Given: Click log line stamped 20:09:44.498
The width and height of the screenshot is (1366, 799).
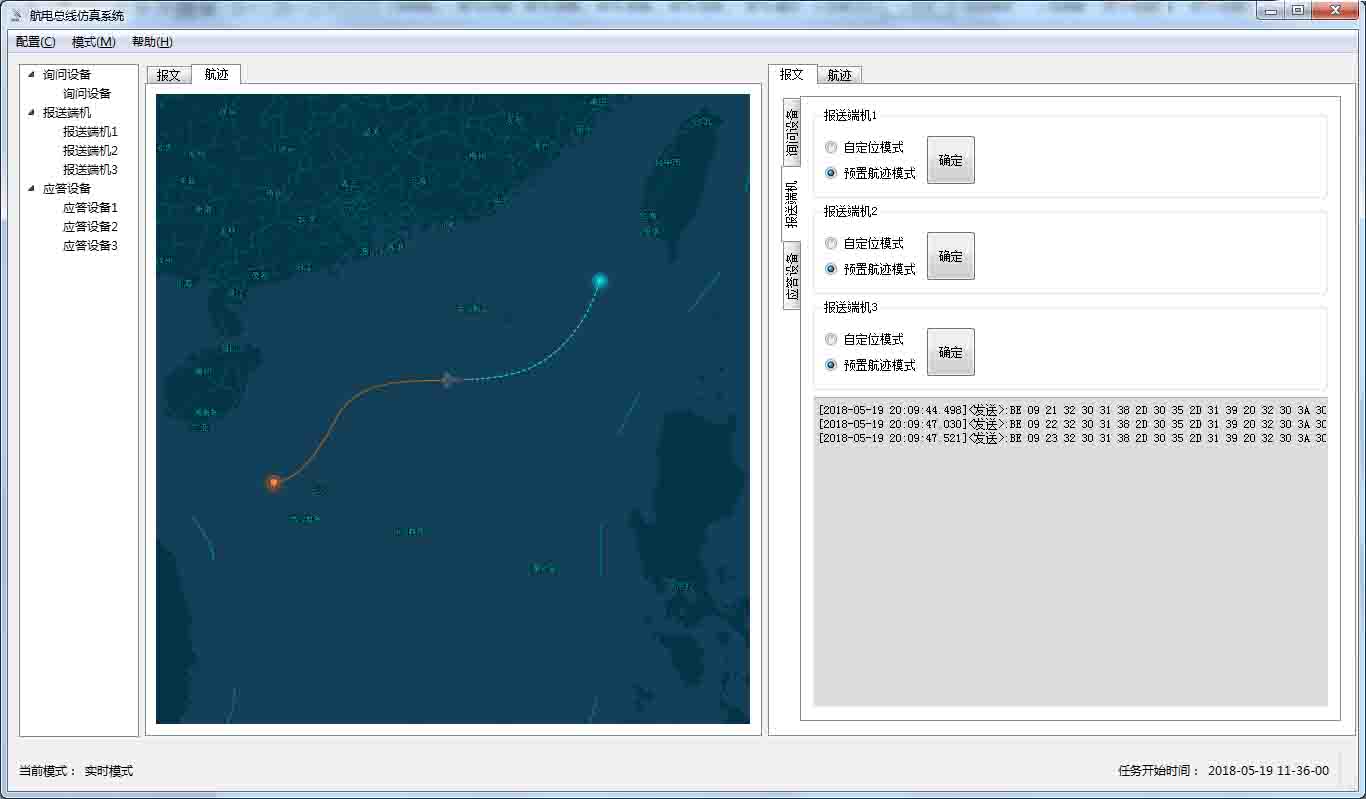Looking at the screenshot, I should click(1072, 410).
